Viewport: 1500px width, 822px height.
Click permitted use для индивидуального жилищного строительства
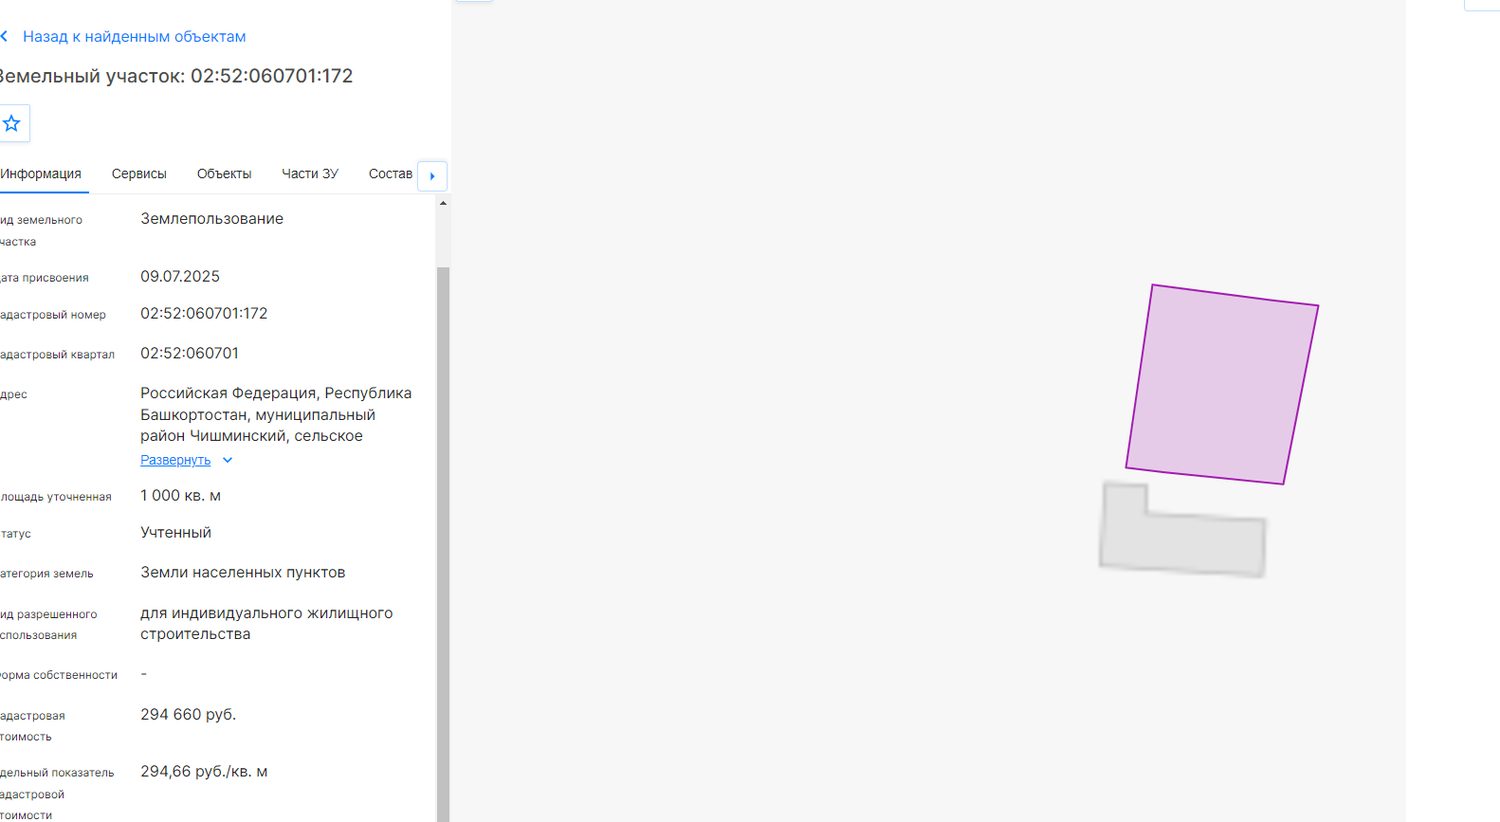(x=267, y=624)
